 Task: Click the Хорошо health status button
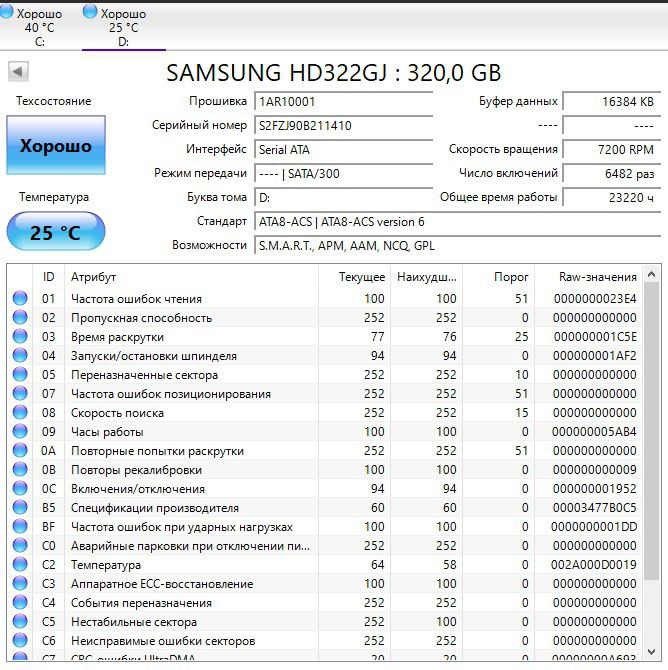[x=56, y=146]
